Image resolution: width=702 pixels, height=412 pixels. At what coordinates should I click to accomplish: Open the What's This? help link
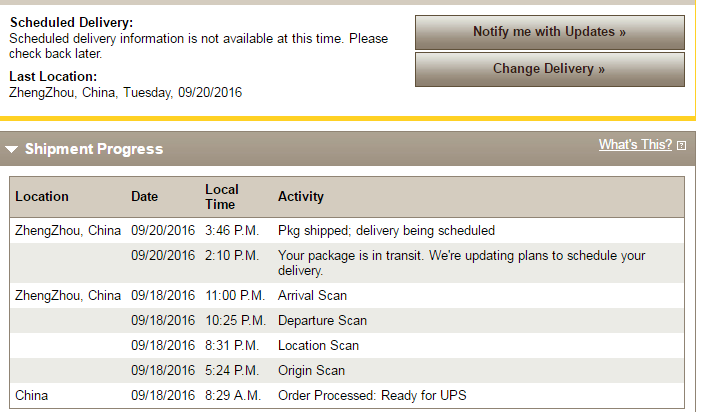(635, 145)
